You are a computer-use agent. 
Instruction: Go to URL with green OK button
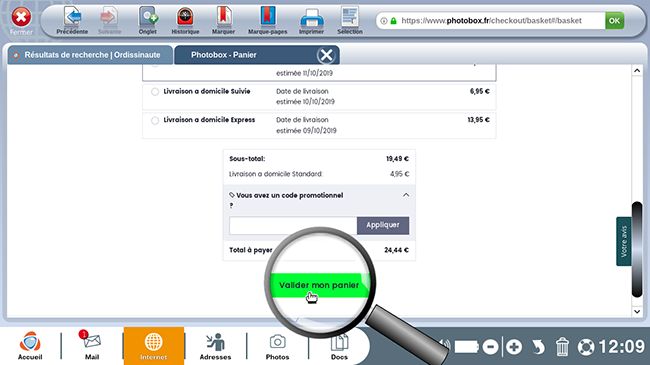[614, 21]
